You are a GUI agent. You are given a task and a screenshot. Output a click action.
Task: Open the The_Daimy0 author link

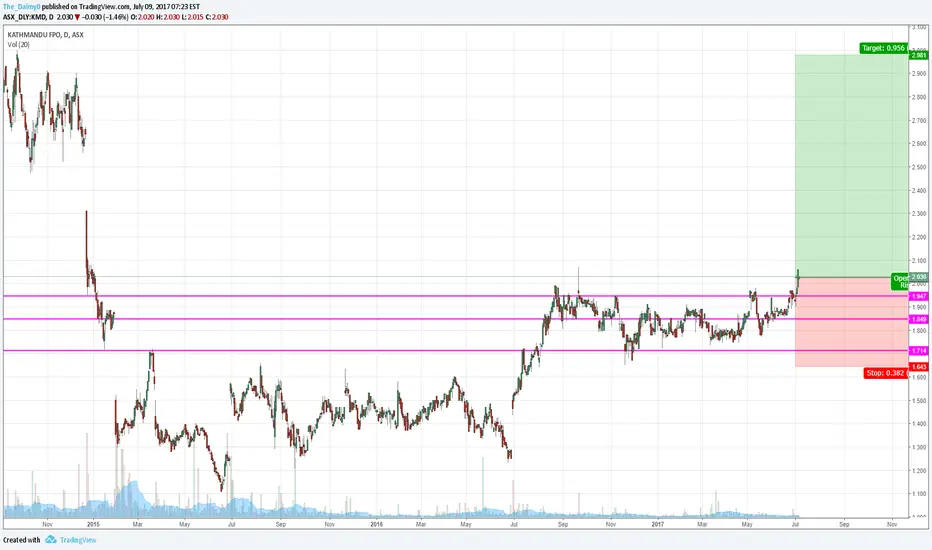(21, 7)
